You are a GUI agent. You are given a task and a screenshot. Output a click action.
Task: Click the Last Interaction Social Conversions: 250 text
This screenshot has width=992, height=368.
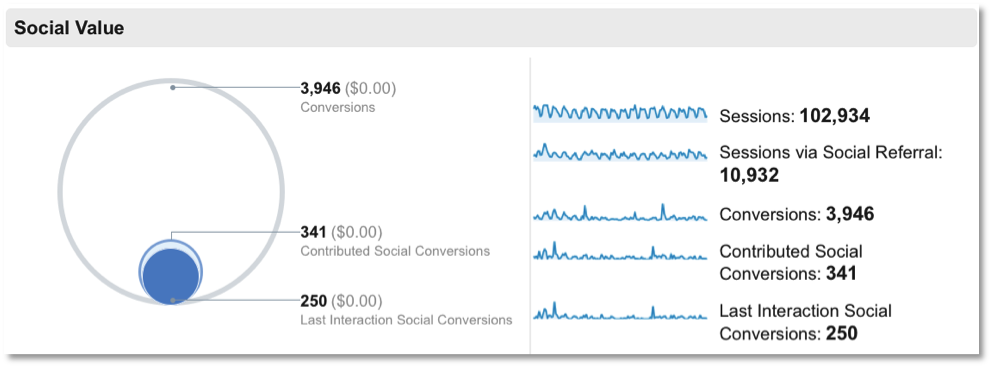pos(805,322)
